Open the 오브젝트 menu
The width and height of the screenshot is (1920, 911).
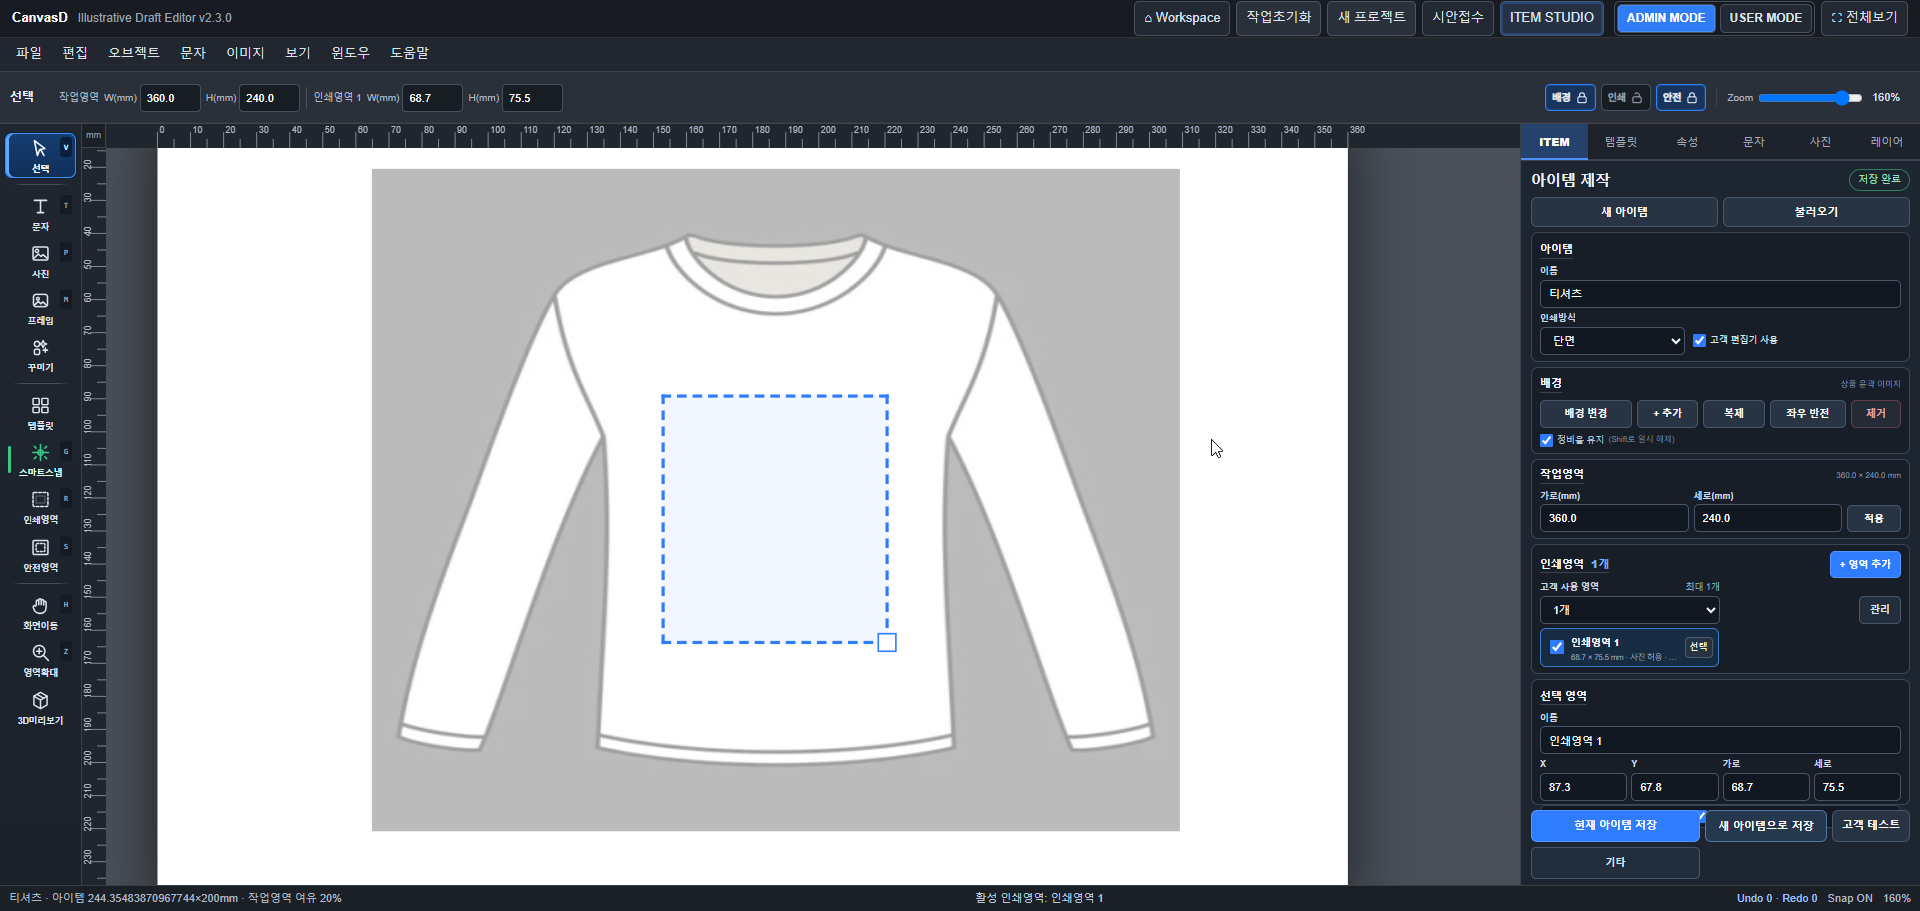tap(134, 53)
